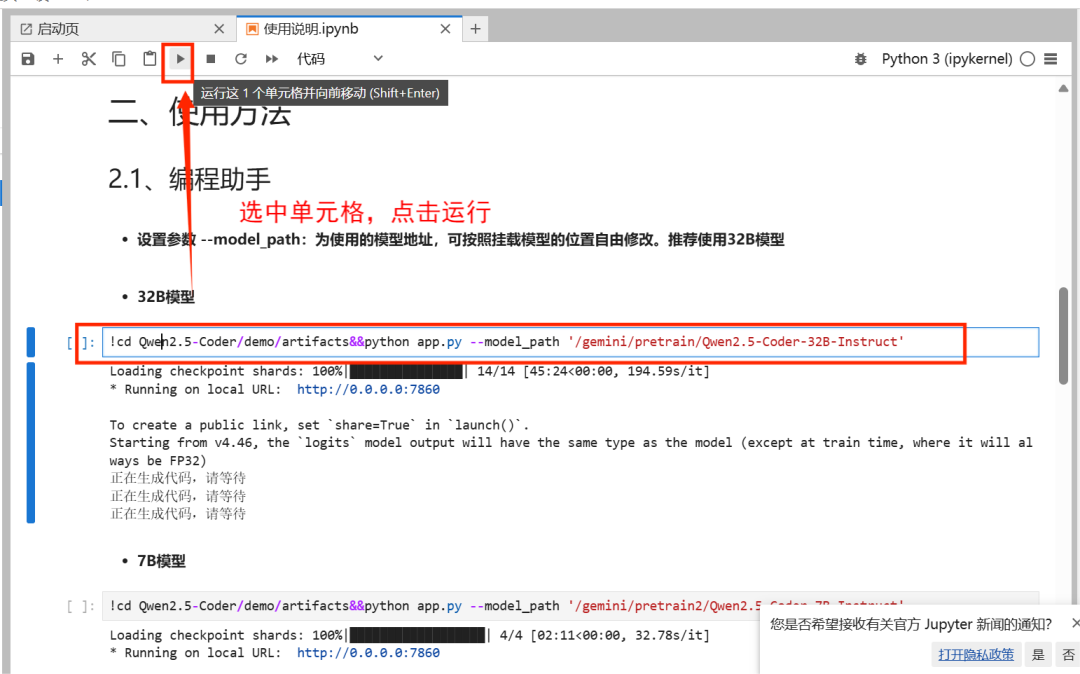This screenshot has width=1080, height=674.
Task: Click the 7B cell execution prompt brackets
Action: 81,607
